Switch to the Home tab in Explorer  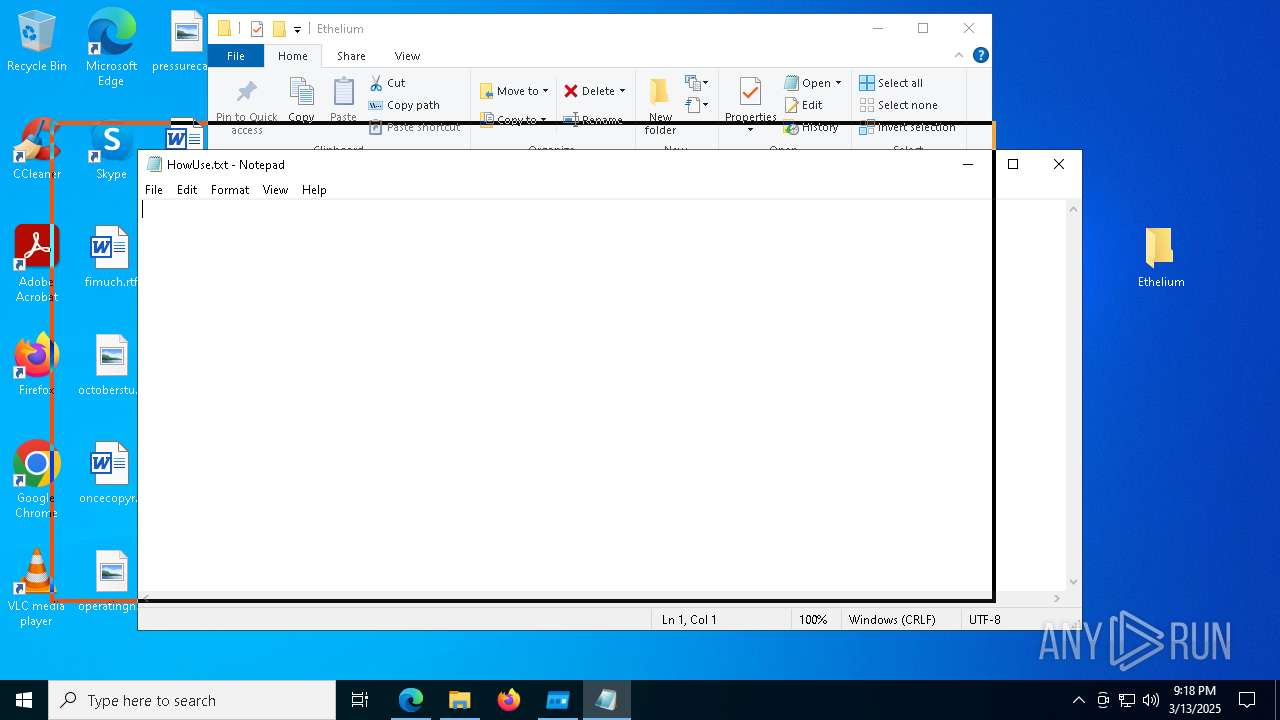(x=293, y=56)
